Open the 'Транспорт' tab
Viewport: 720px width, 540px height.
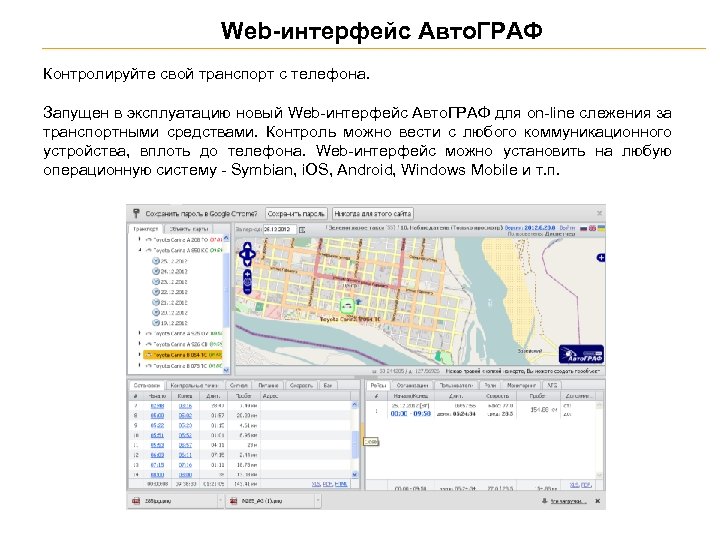(x=145, y=229)
